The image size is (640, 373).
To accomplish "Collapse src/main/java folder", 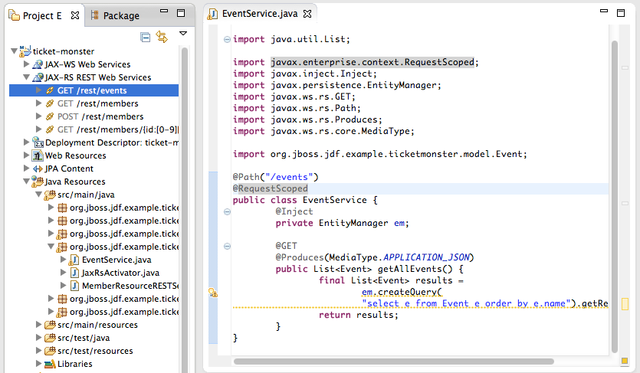I will 38,194.
